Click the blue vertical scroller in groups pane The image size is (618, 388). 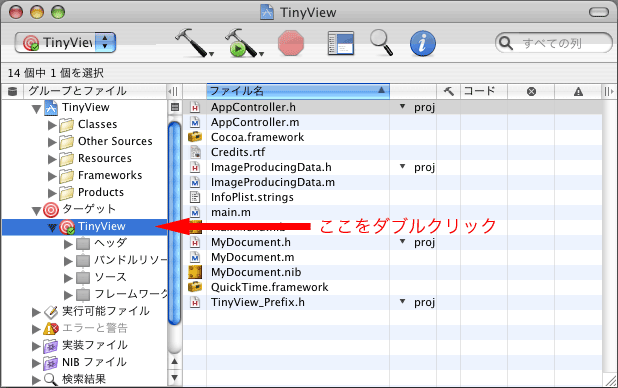[174, 223]
